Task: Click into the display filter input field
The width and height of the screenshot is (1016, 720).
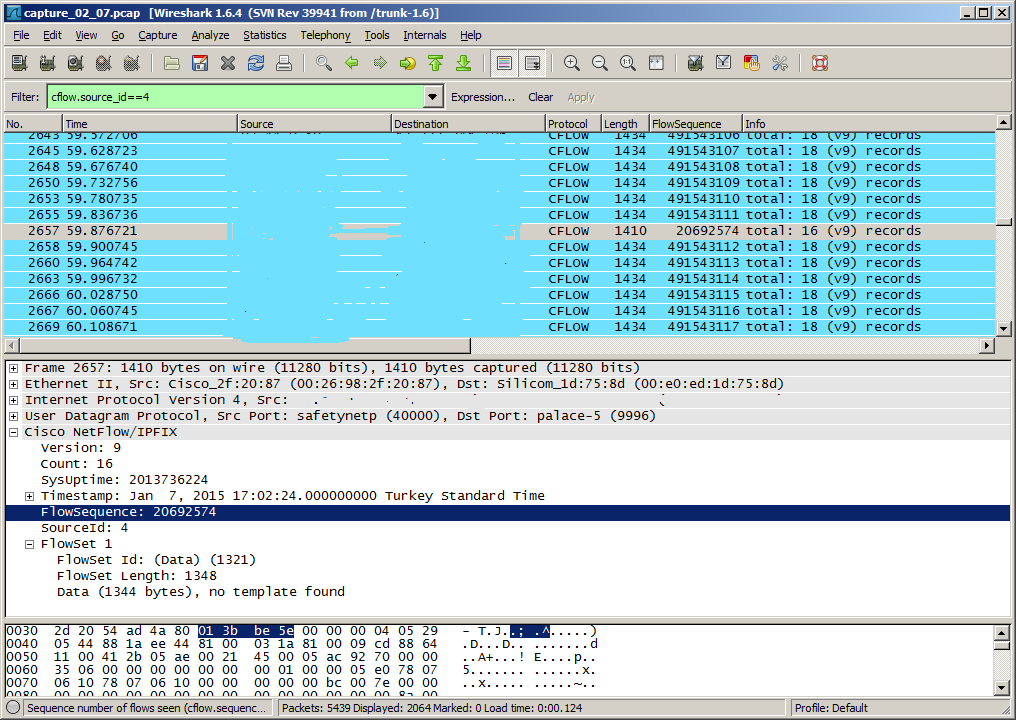Action: pyautogui.click(x=236, y=97)
